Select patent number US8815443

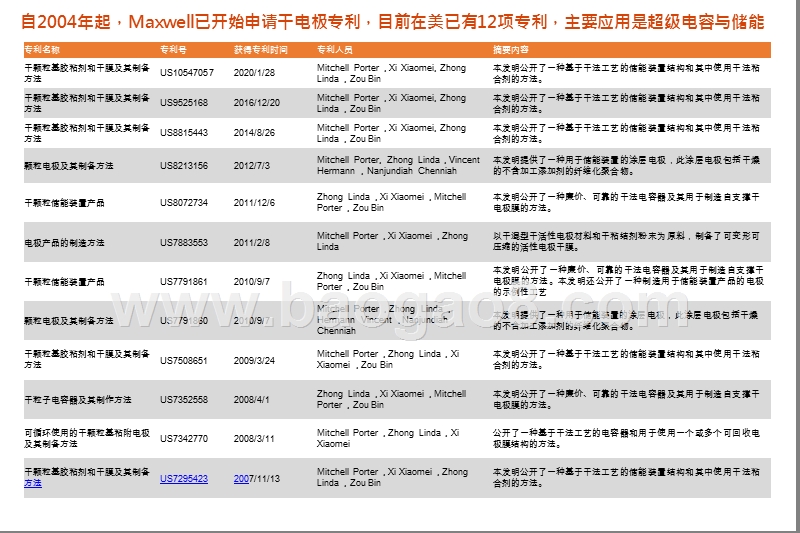tap(184, 133)
